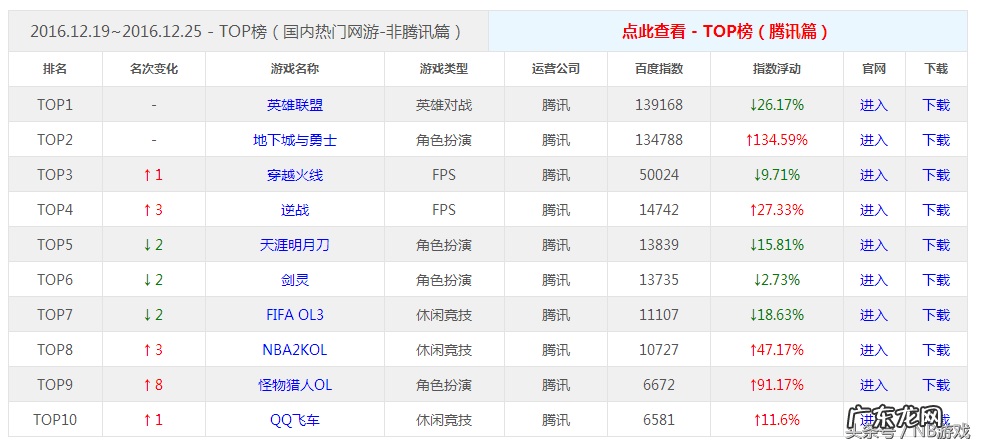Select the 国内热门网游-非腾讯篇 date range tab

248,32
